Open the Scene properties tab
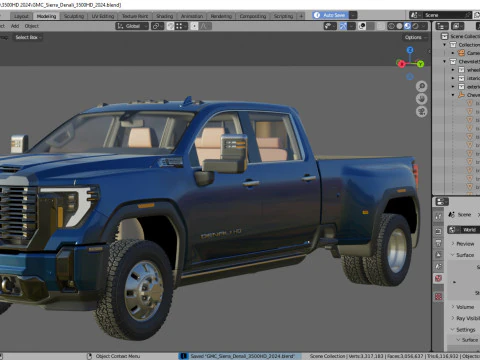480x360 pixels. click(x=438, y=266)
